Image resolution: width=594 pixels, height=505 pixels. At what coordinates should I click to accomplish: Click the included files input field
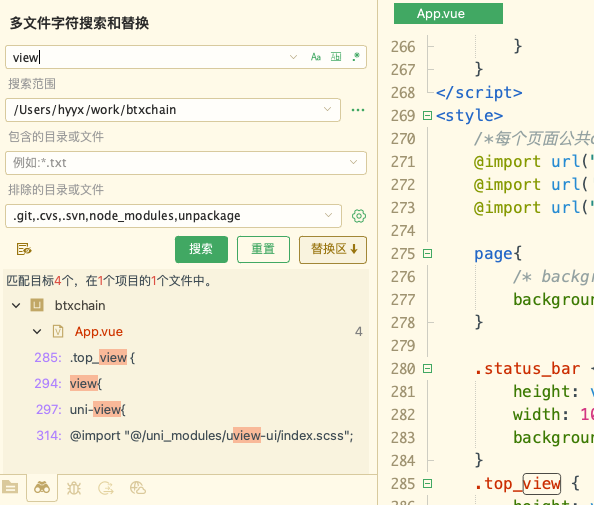coord(186,163)
